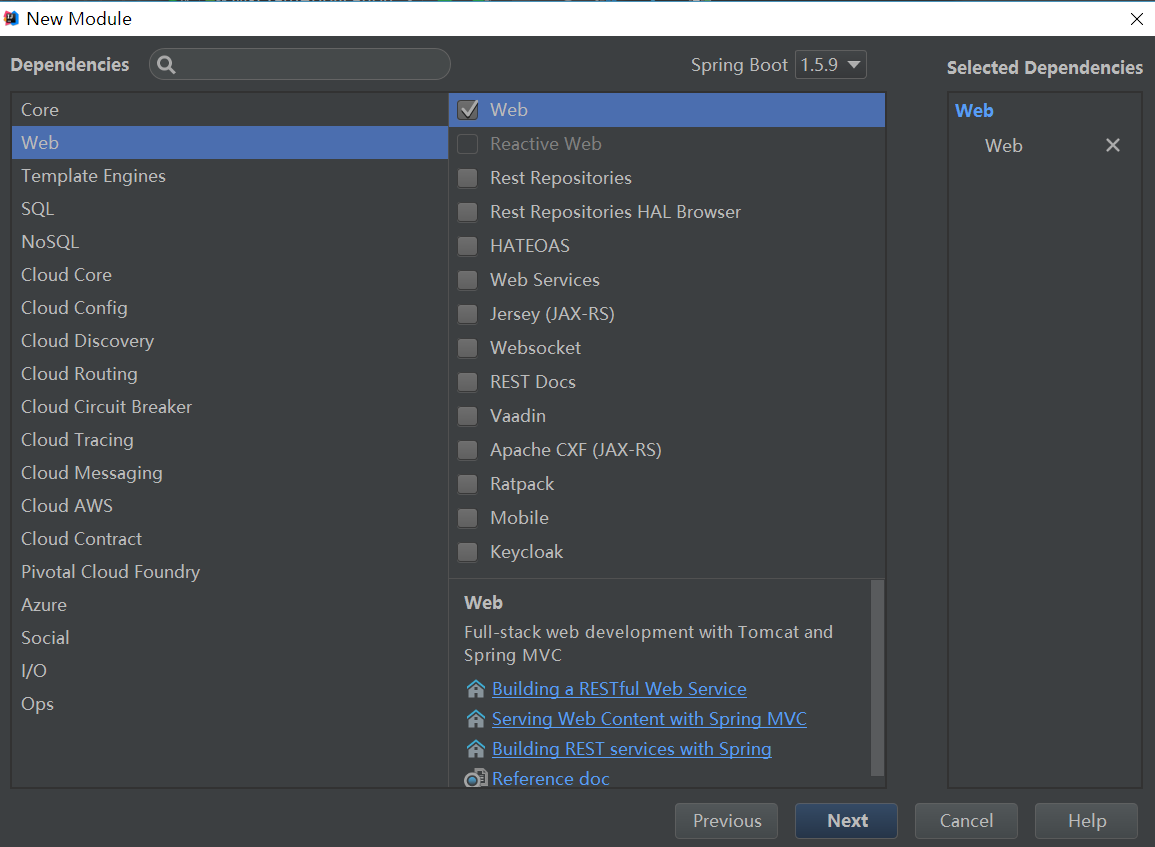Open the Spring Boot version dropdown
This screenshot has height=847, width=1155.
[x=830, y=65]
